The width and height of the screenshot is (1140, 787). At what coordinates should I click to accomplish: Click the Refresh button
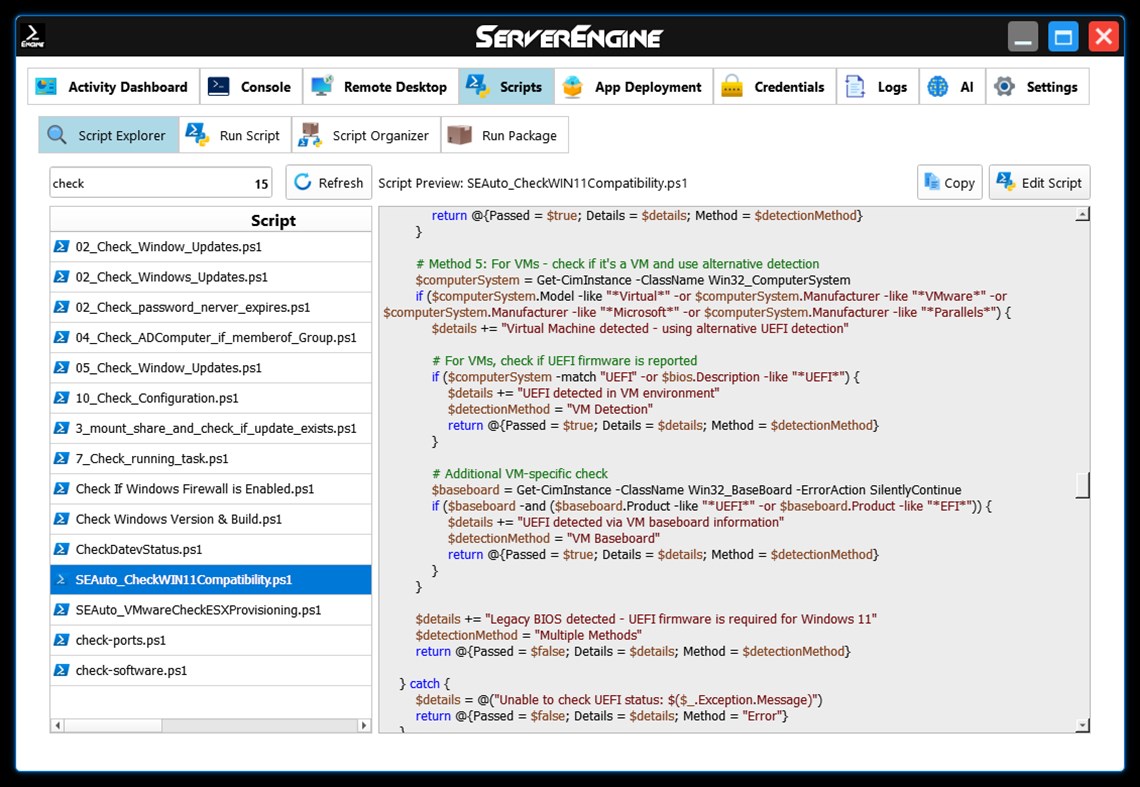[328, 182]
